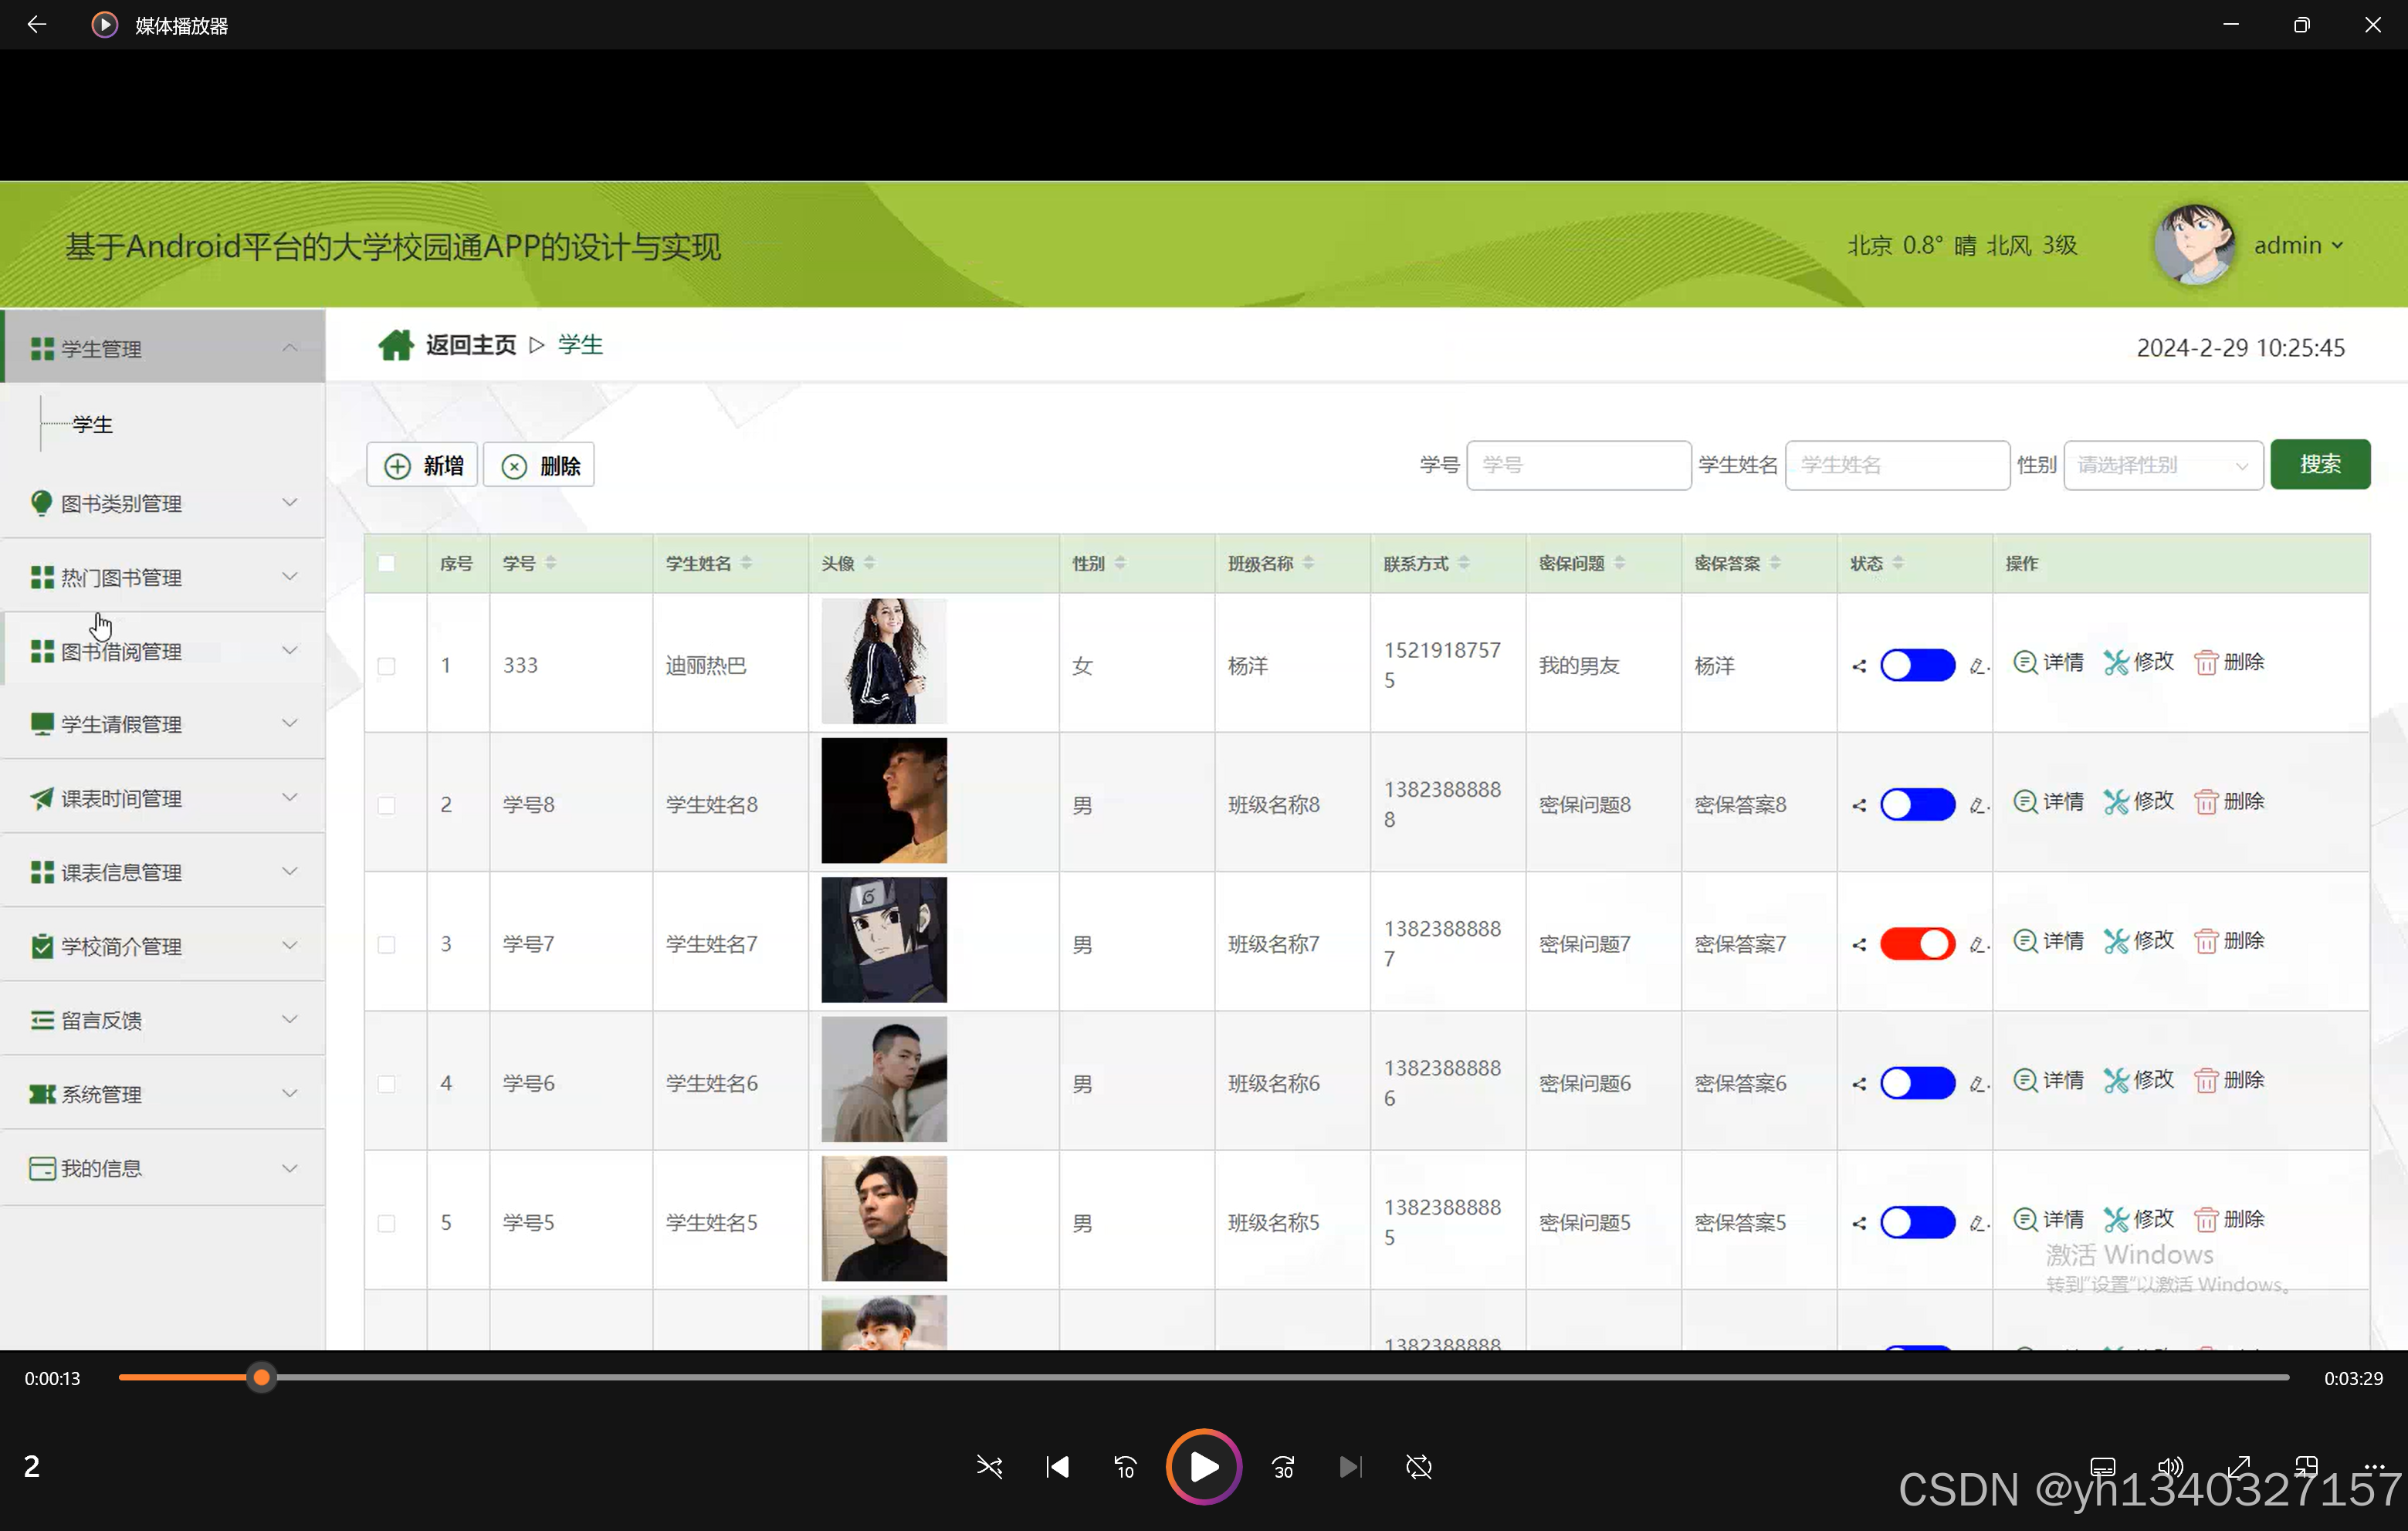Select the 学生 submenu item
Screen dimensions: 2408x1531
coord(93,424)
